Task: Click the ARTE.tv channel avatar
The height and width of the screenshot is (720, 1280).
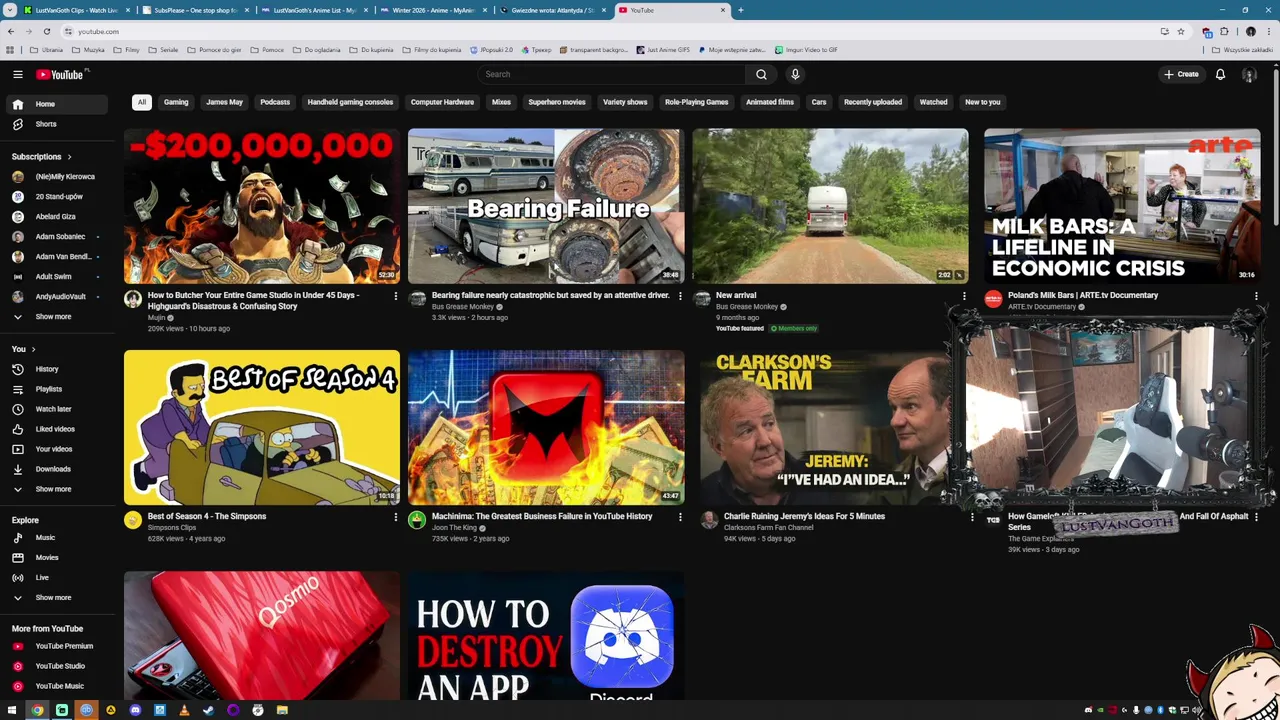Action: pyautogui.click(x=993, y=299)
